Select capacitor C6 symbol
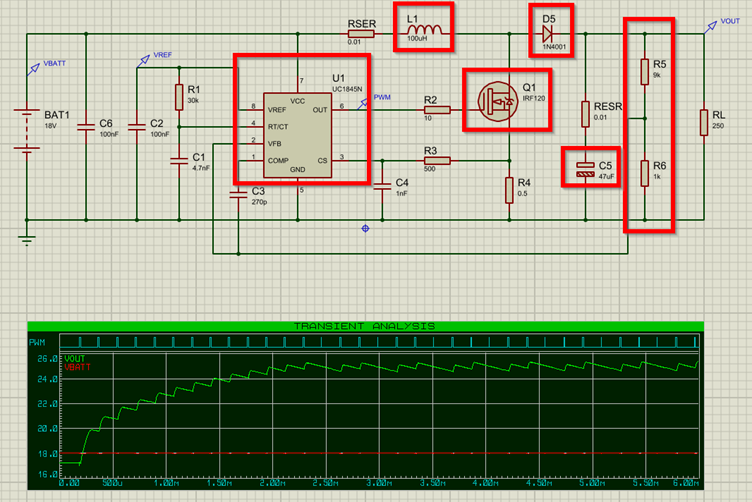Image resolution: width=752 pixels, height=502 pixels. pos(86,127)
